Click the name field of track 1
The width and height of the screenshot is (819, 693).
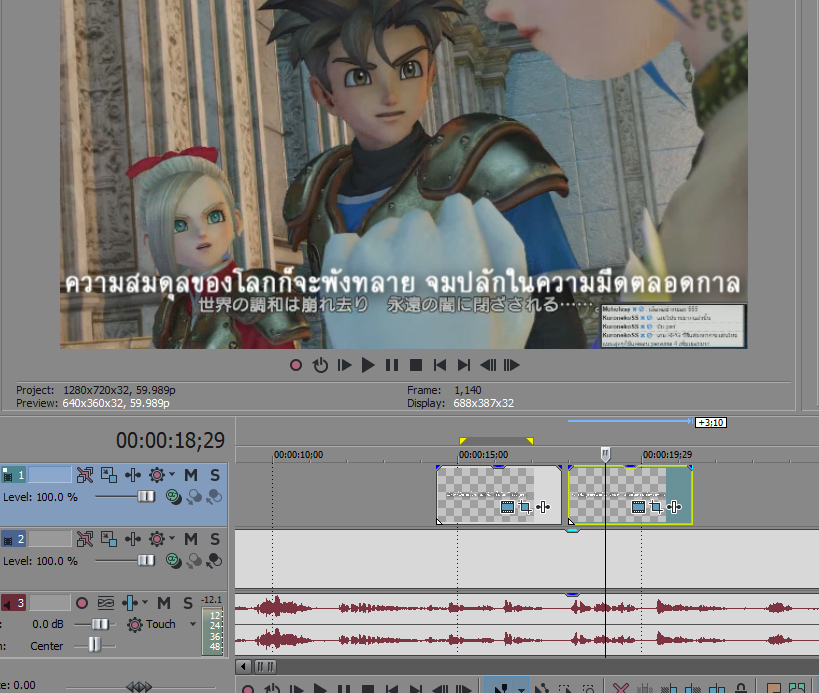tap(50, 475)
